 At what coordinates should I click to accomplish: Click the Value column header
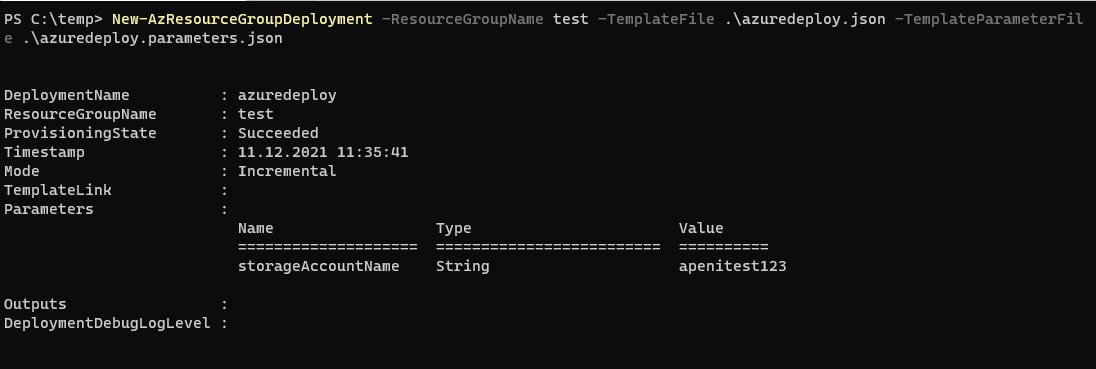click(701, 228)
